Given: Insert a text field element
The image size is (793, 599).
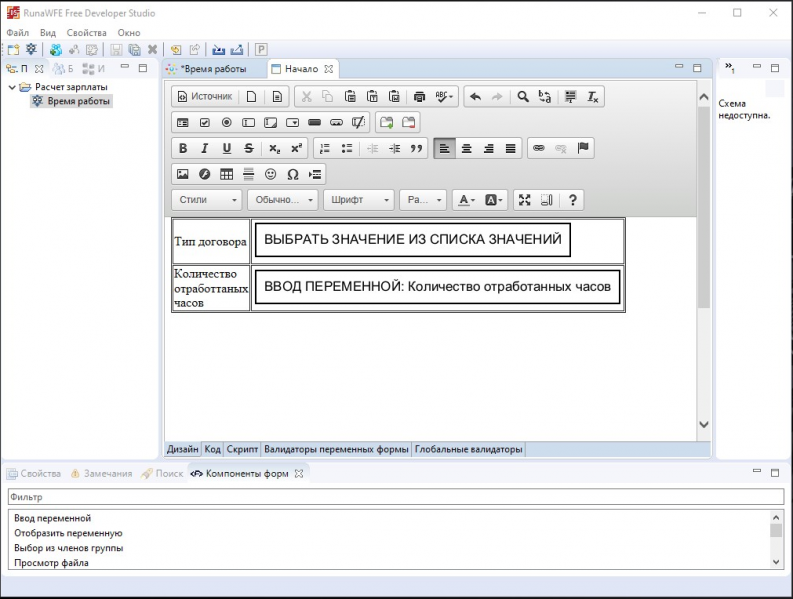Looking at the screenshot, I should (248, 122).
